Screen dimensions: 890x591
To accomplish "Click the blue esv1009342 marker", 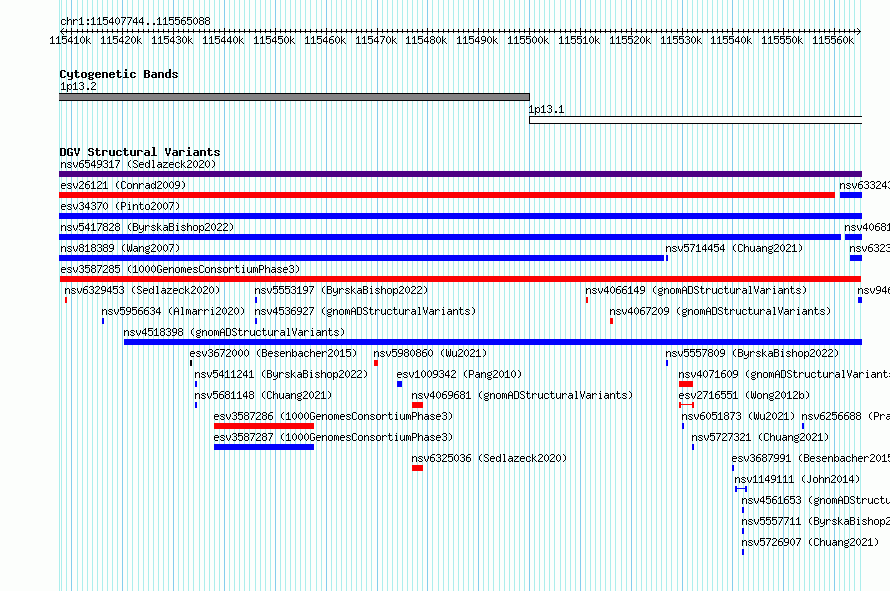I will 400,384.
